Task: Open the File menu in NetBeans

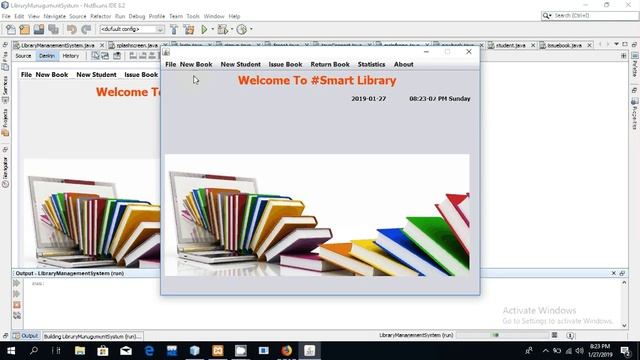Action: point(6,16)
